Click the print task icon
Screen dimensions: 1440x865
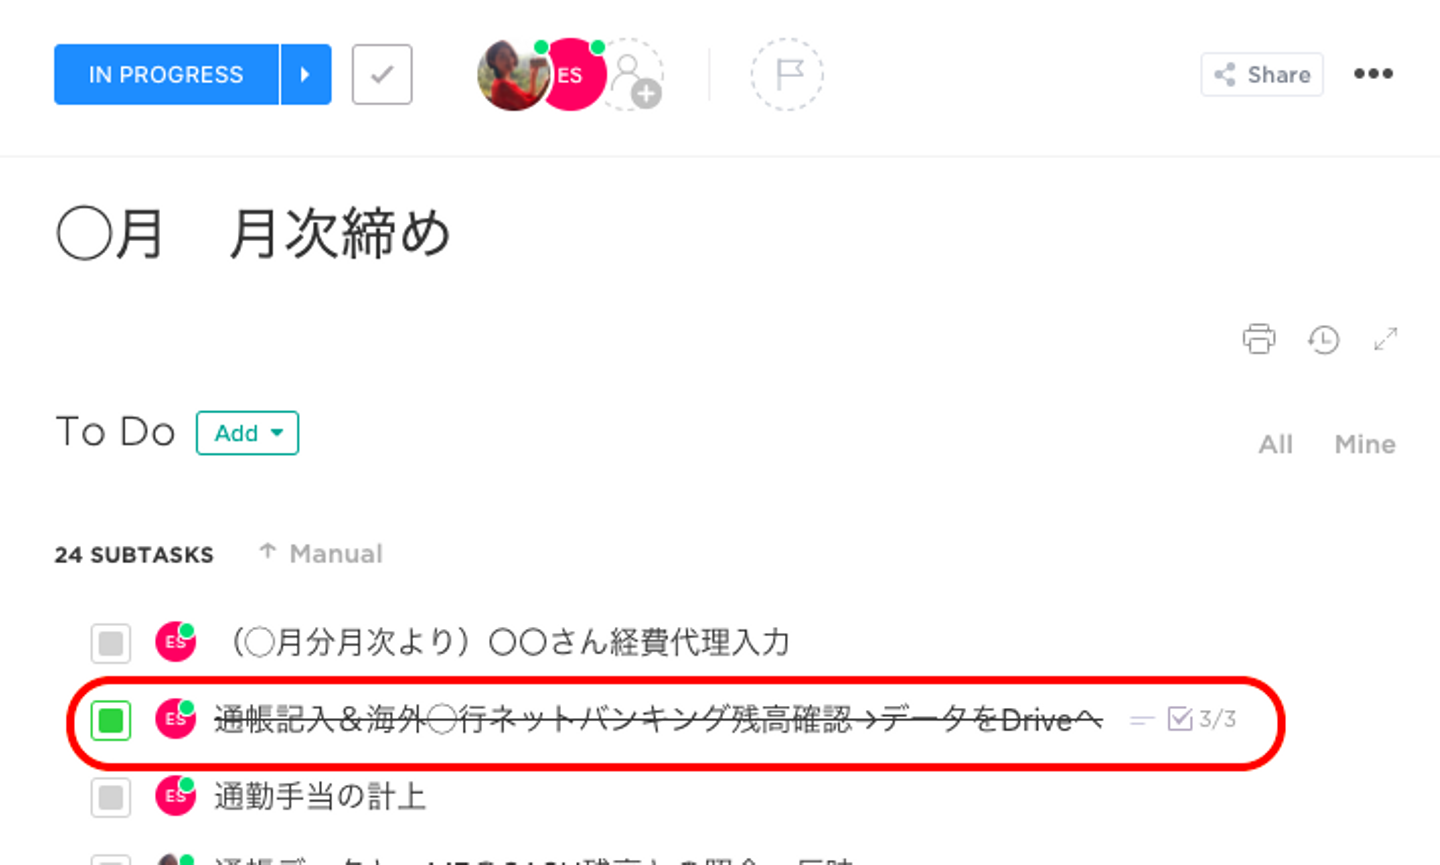coord(1259,339)
